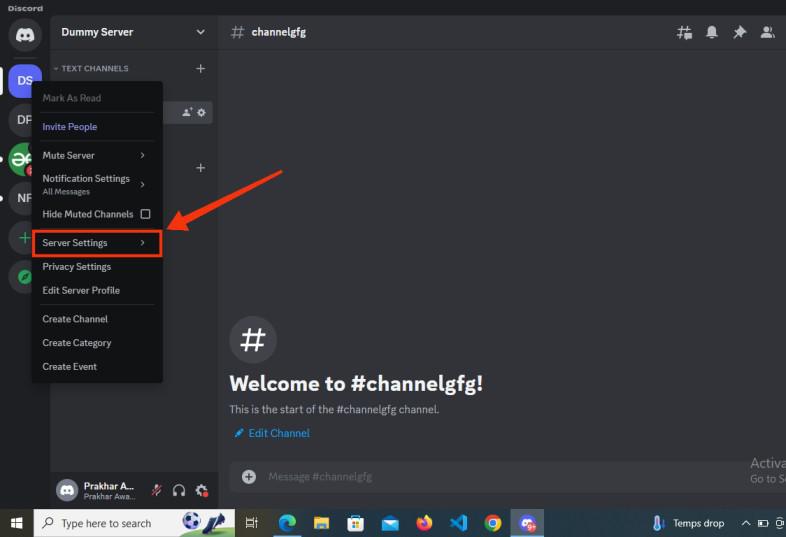Click the Prakhar A... username panel
The height and width of the screenshot is (537, 786).
pos(109,490)
